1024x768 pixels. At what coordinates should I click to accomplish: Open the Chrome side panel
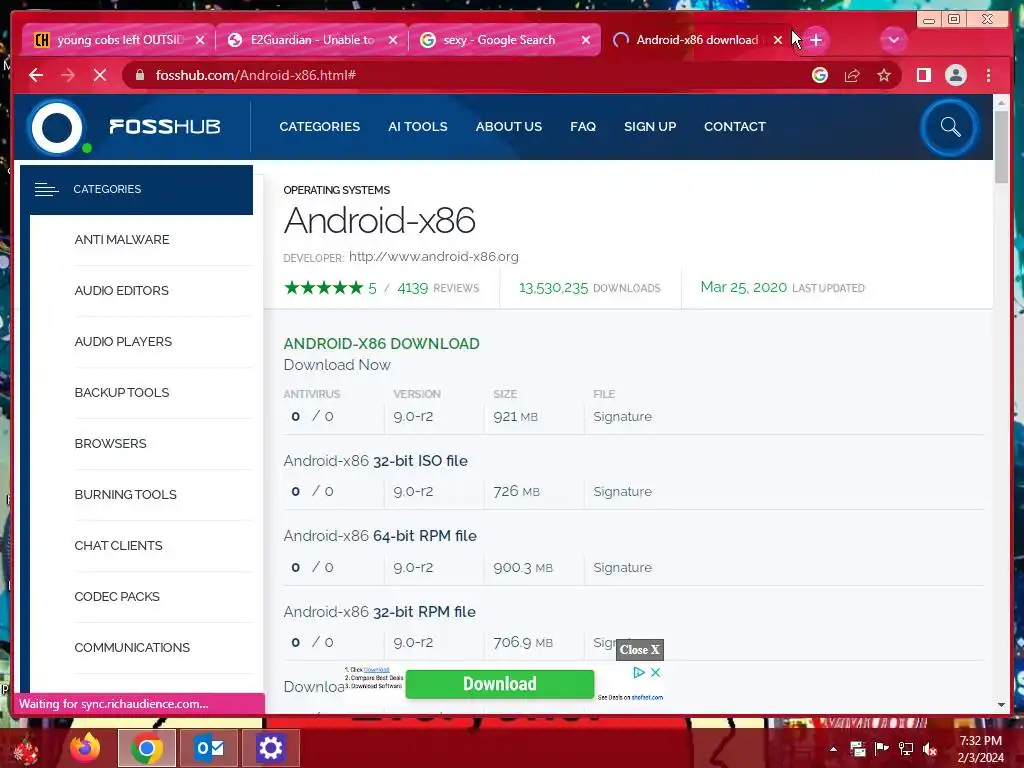pyautogui.click(x=923, y=76)
